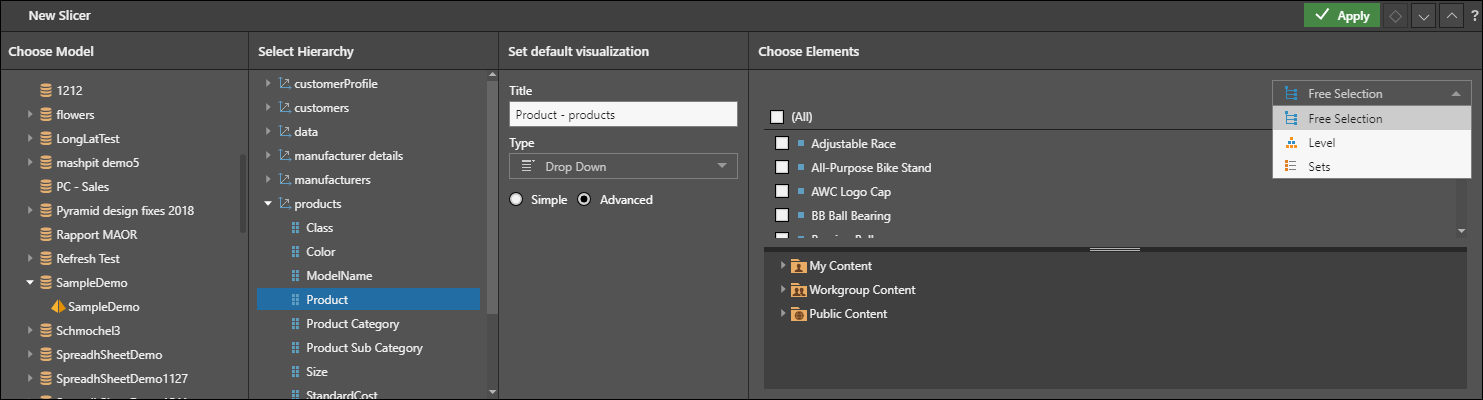This screenshot has height=400, width=1483.
Task: Choose Sets from the selection menu
Action: [1319, 167]
